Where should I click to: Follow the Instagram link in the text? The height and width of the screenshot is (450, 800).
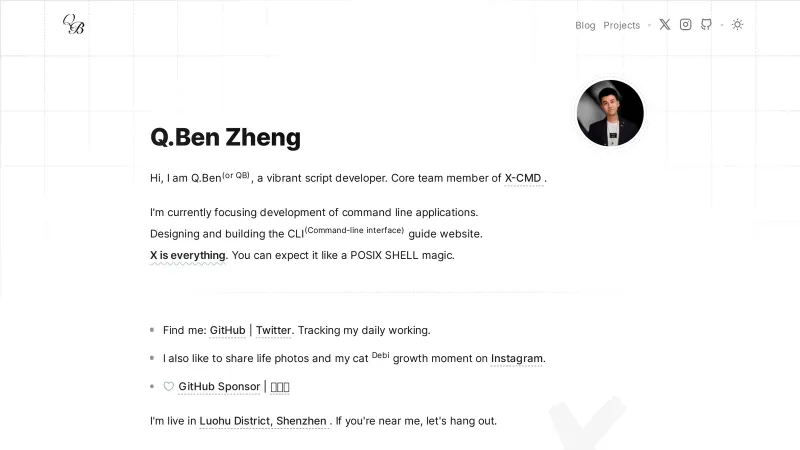(517, 358)
